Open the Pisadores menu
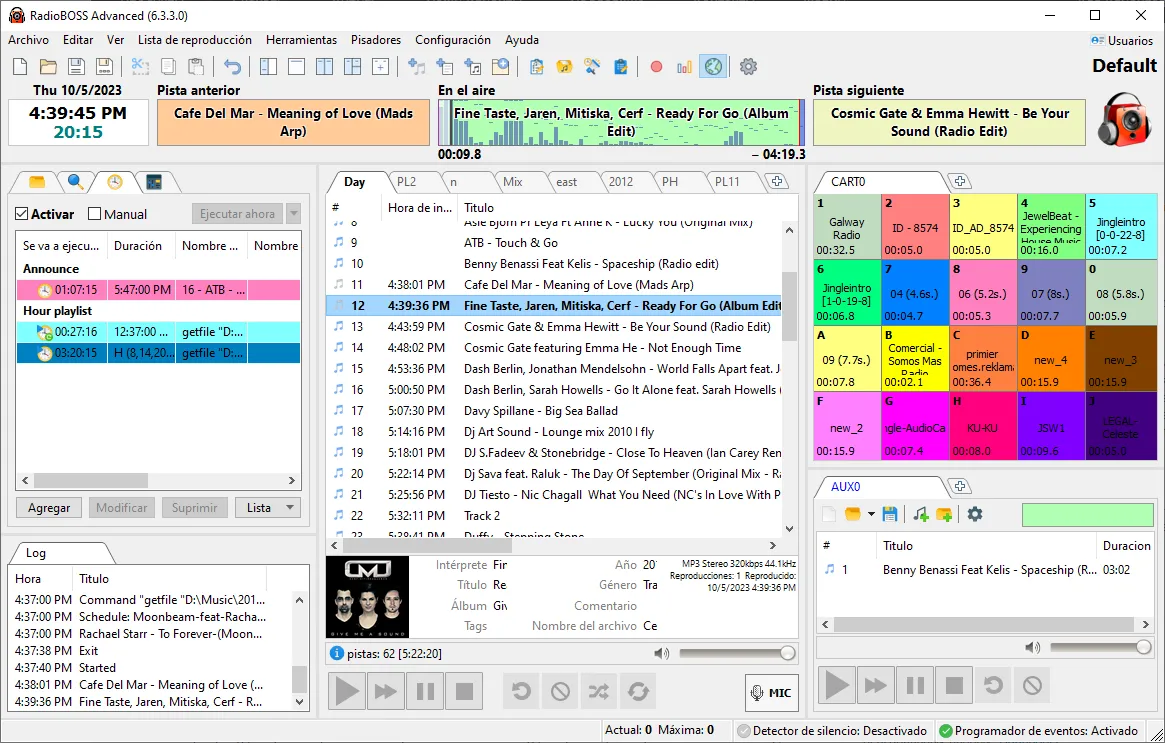This screenshot has width=1165, height=743. coord(376,40)
